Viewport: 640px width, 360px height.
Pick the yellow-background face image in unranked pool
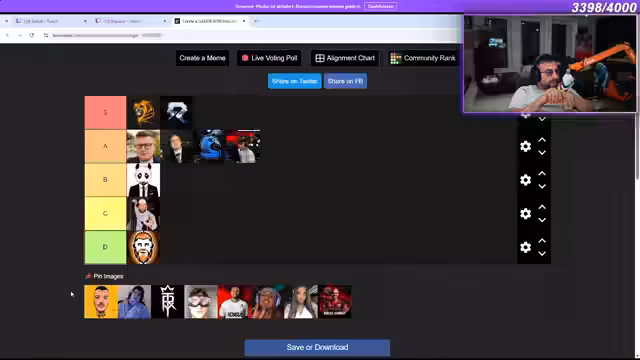click(x=101, y=302)
